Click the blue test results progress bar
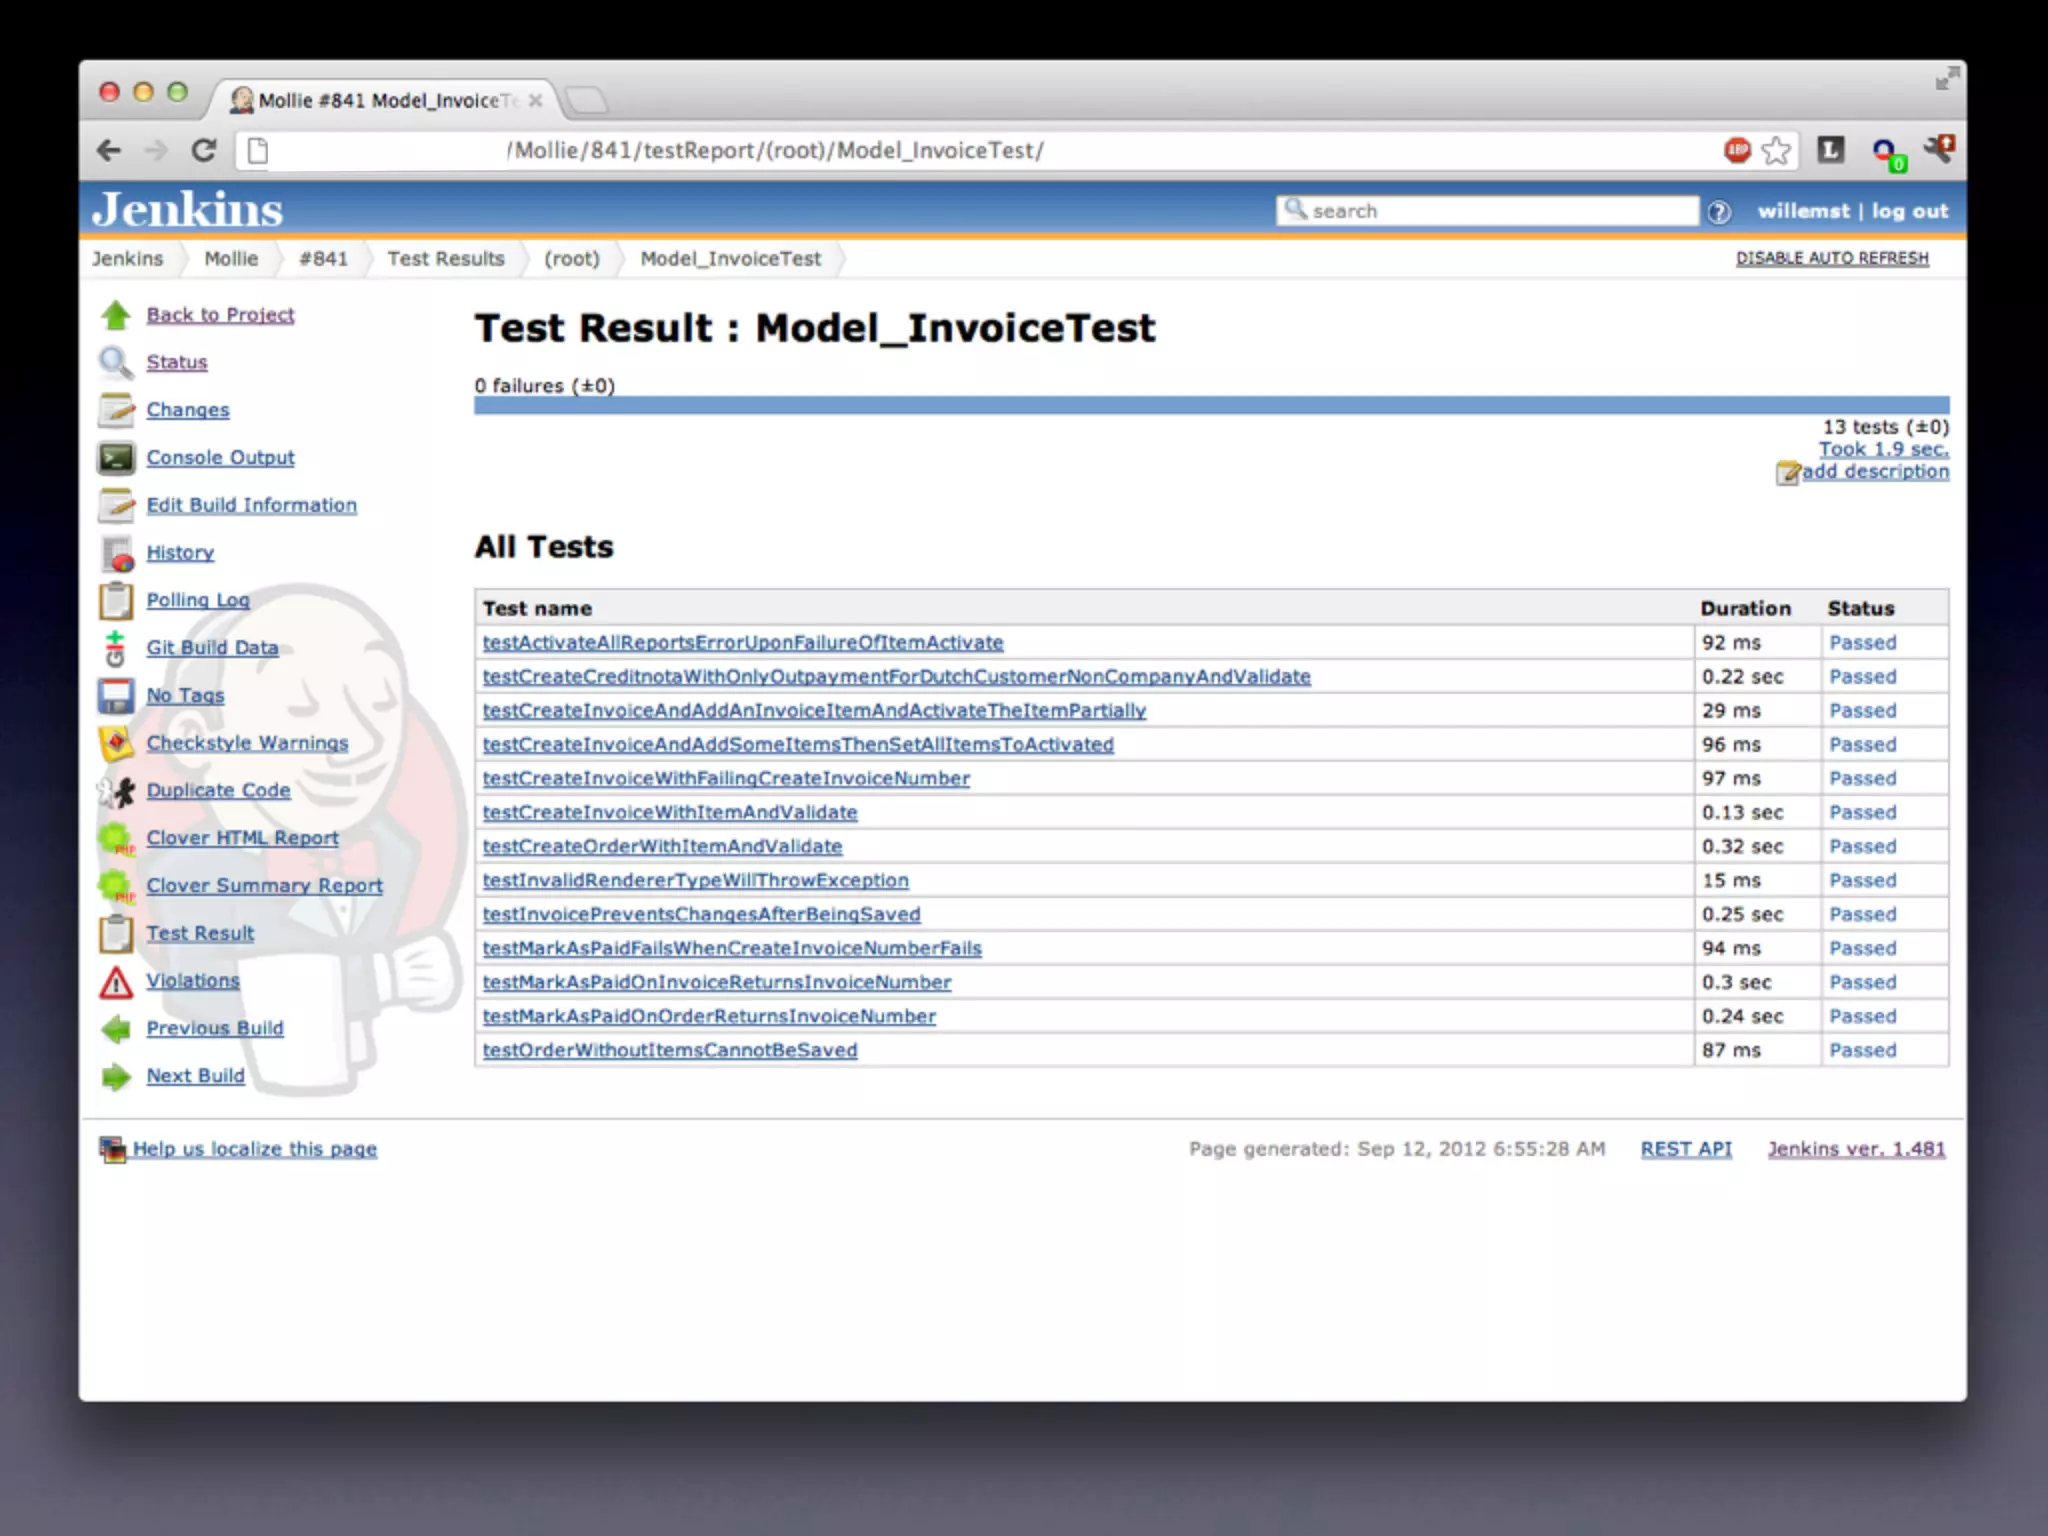The image size is (2048, 1536). pos(1210,405)
